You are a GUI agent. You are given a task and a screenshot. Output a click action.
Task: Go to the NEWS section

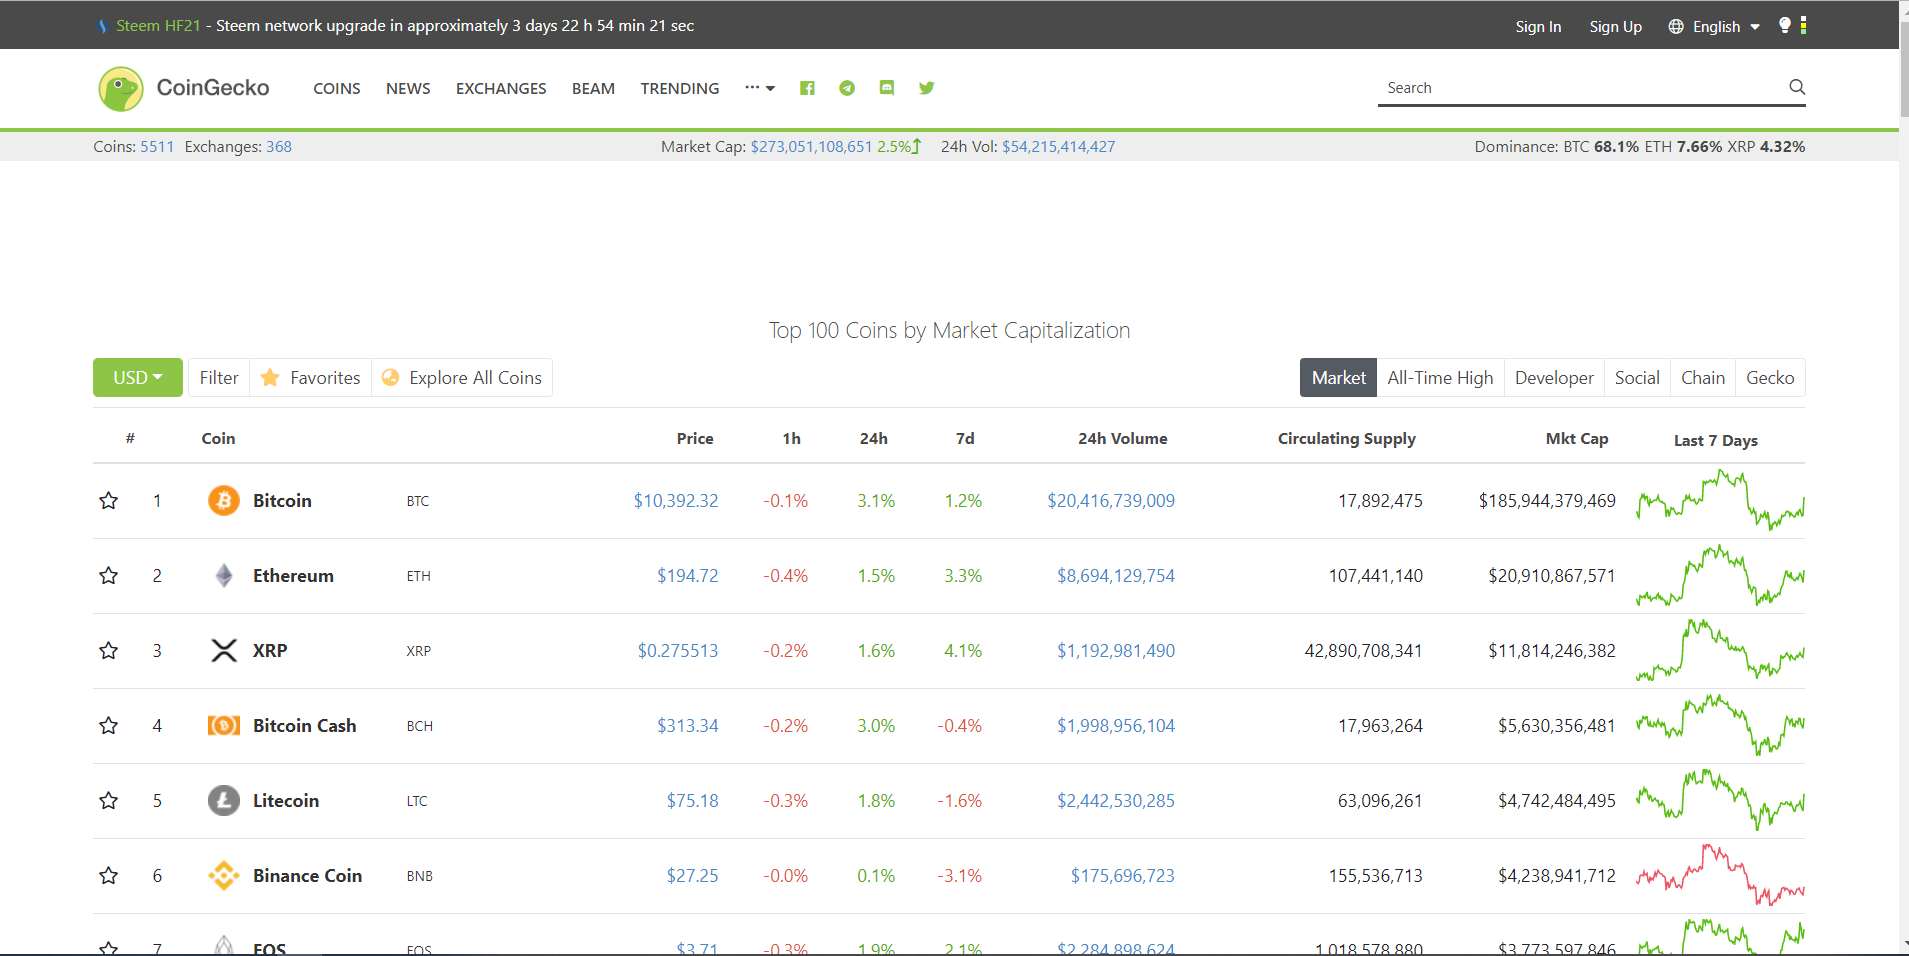click(408, 89)
